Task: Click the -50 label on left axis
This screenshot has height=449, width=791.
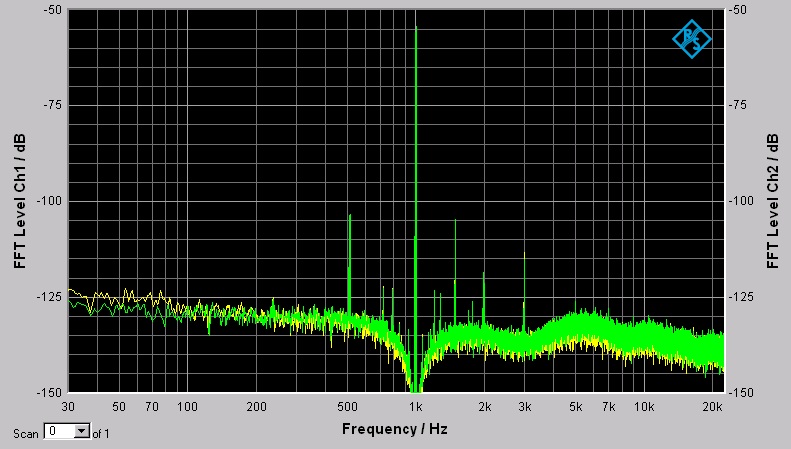Action: (x=50, y=10)
